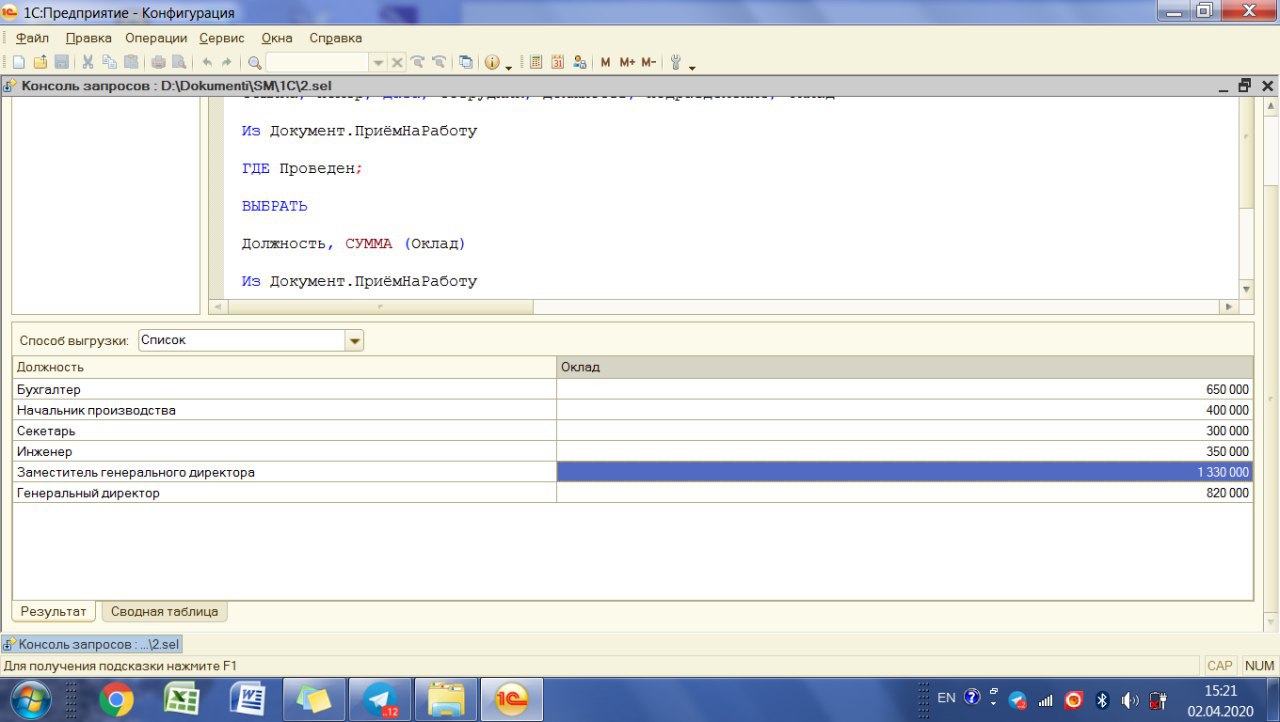Click the 1C taskbar icon
1280x722 pixels.
pos(512,699)
